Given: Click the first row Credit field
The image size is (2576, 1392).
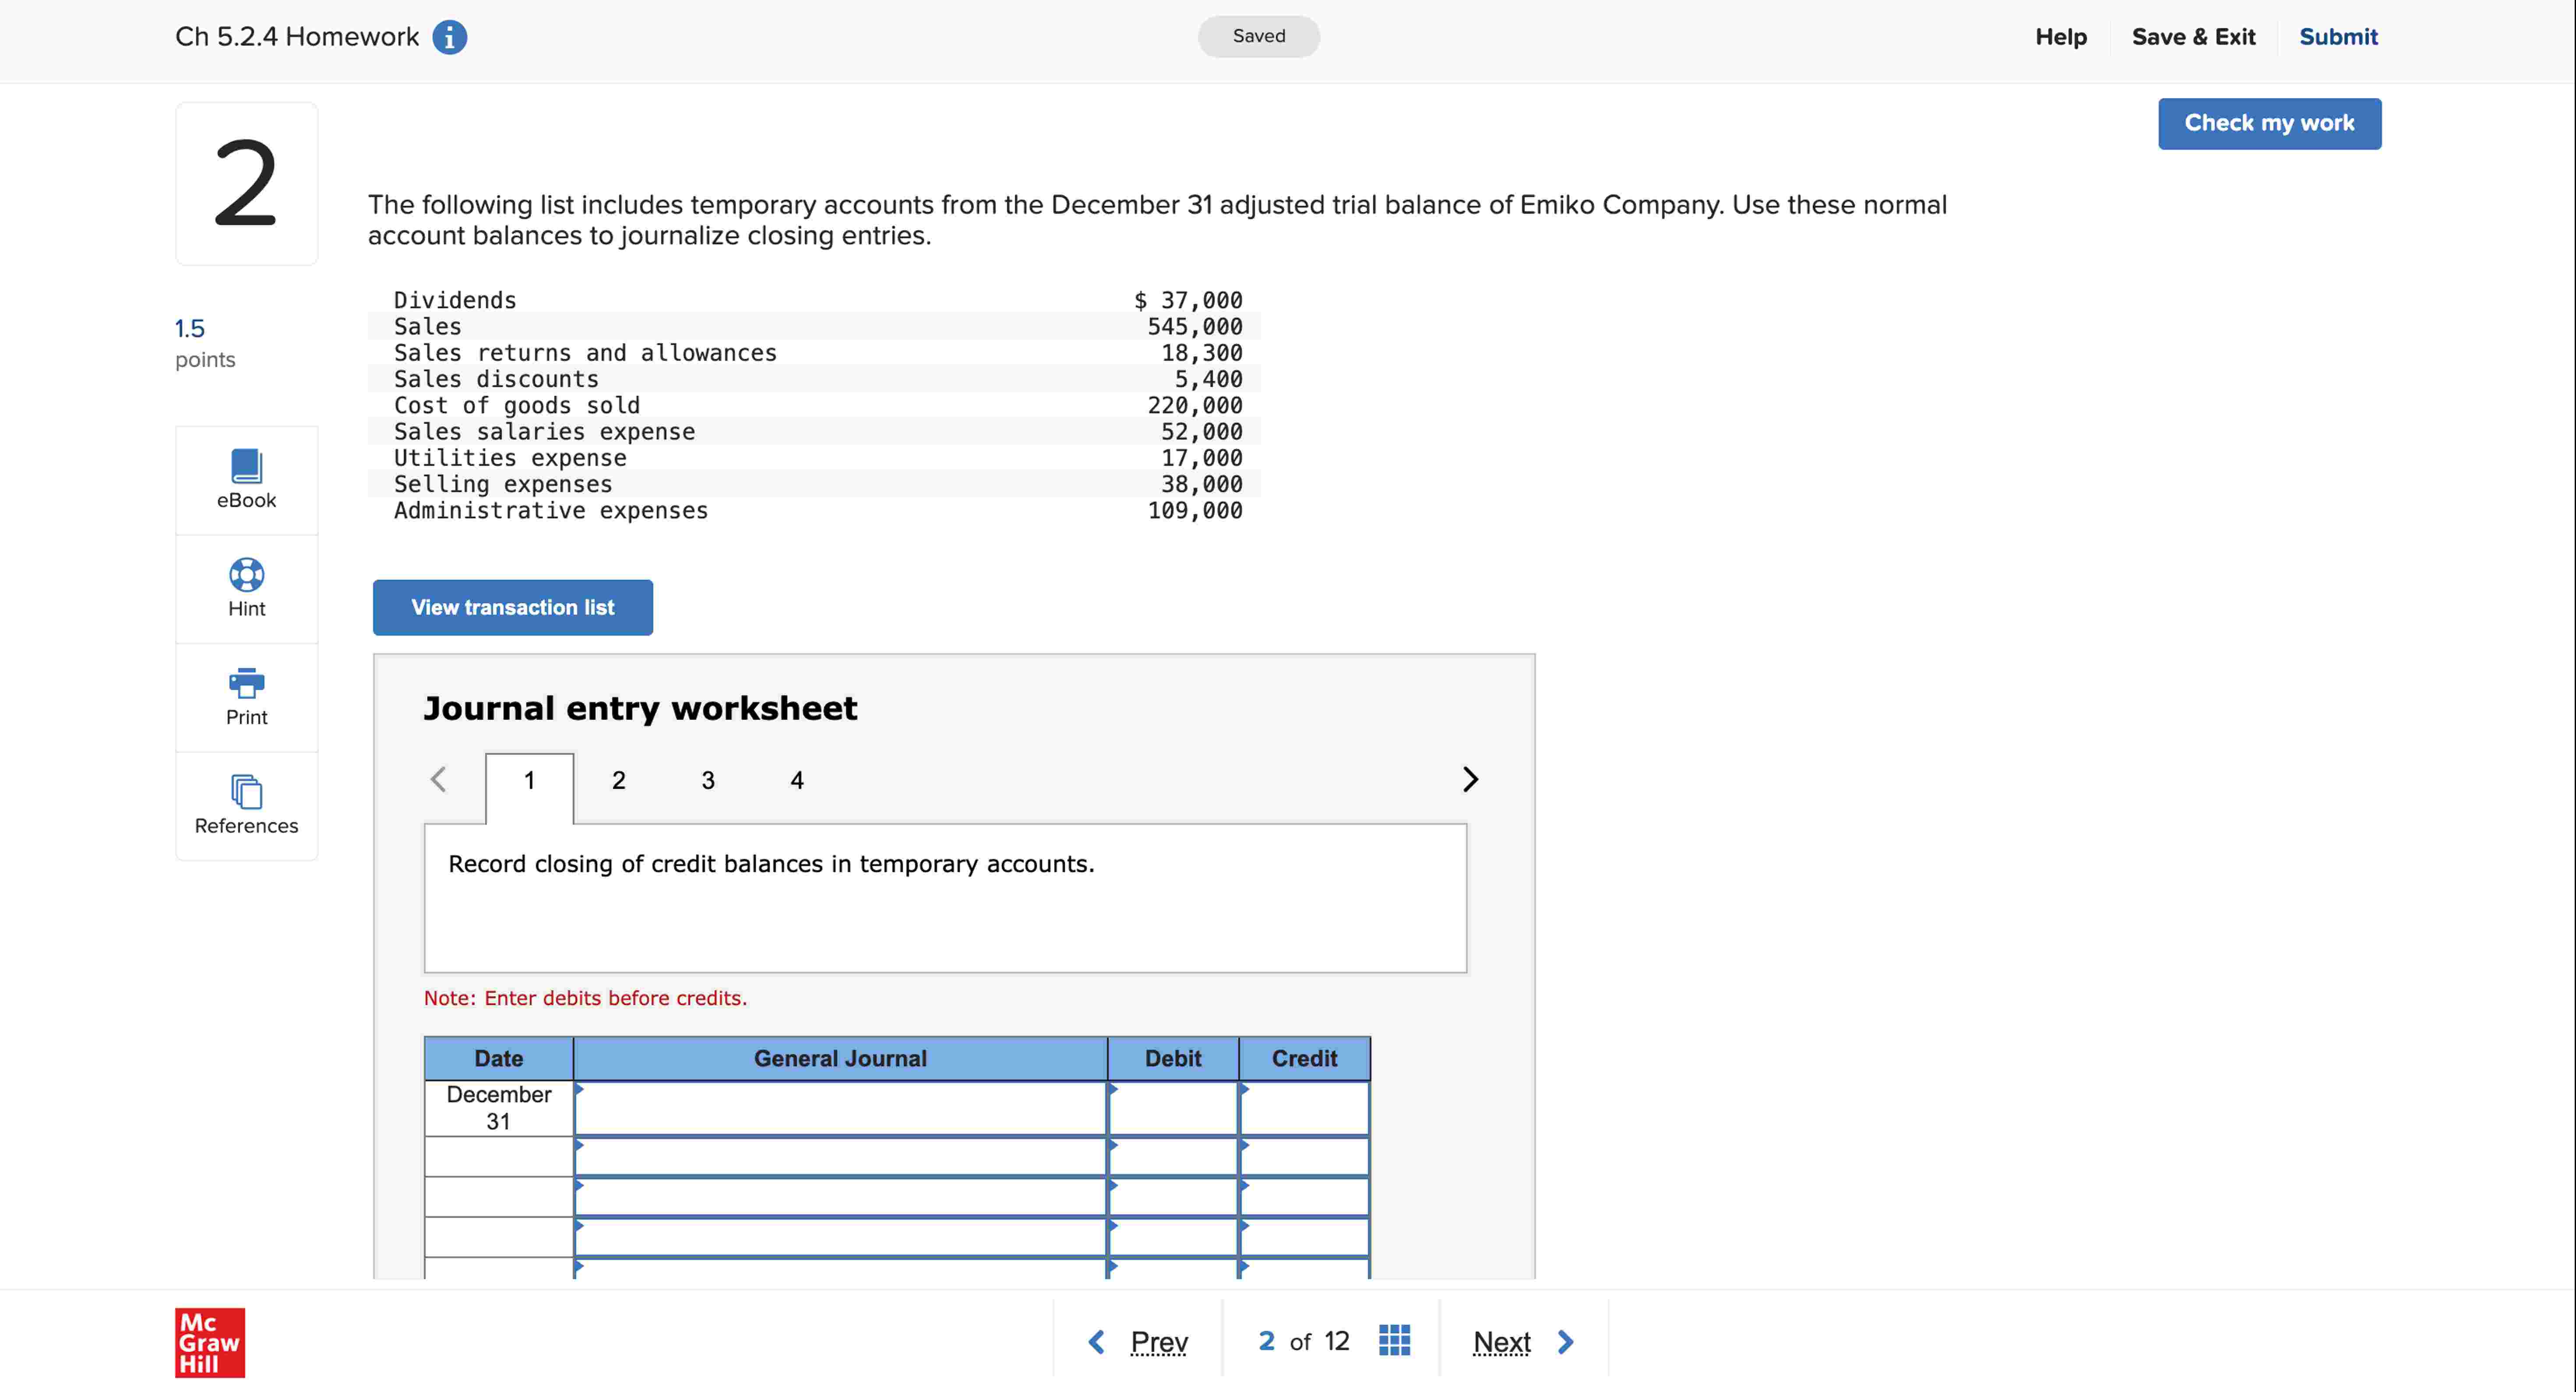Looking at the screenshot, I should (1304, 1108).
